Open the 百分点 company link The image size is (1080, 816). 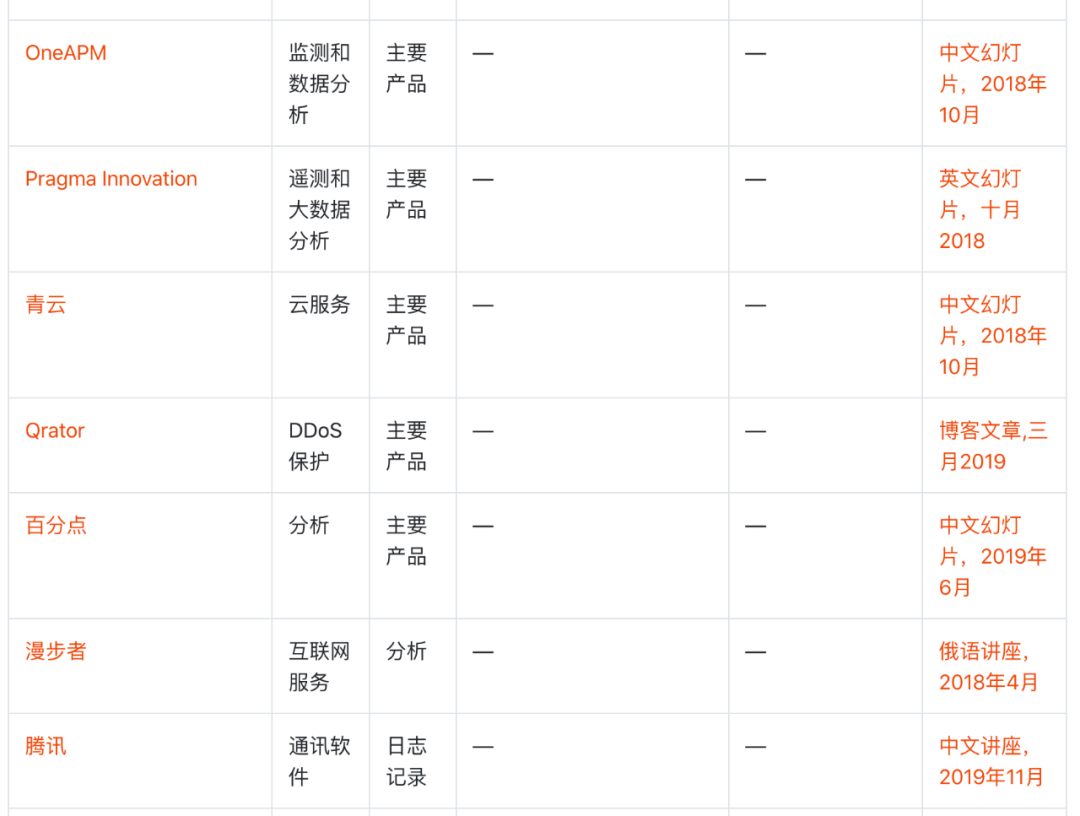point(56,525)
